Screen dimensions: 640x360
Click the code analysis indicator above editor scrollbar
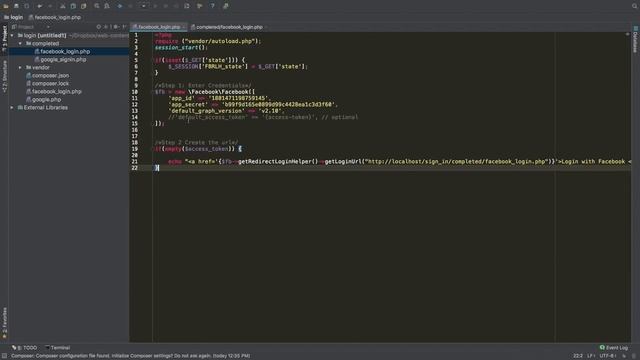click(627, 34)
